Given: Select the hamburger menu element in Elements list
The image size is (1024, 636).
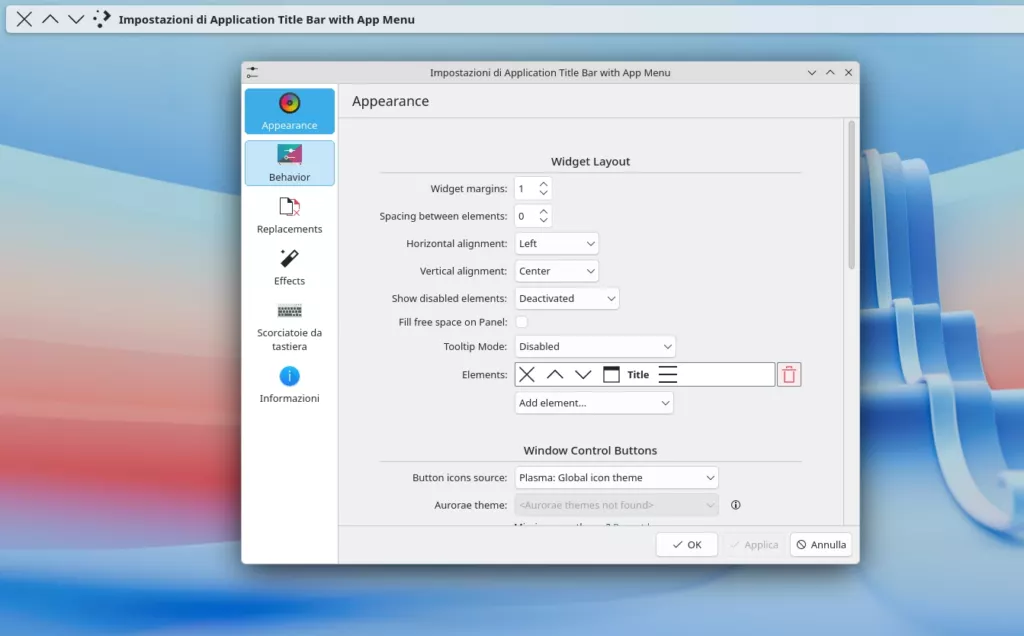Looking at the screenshot, I should click(667, 375).
